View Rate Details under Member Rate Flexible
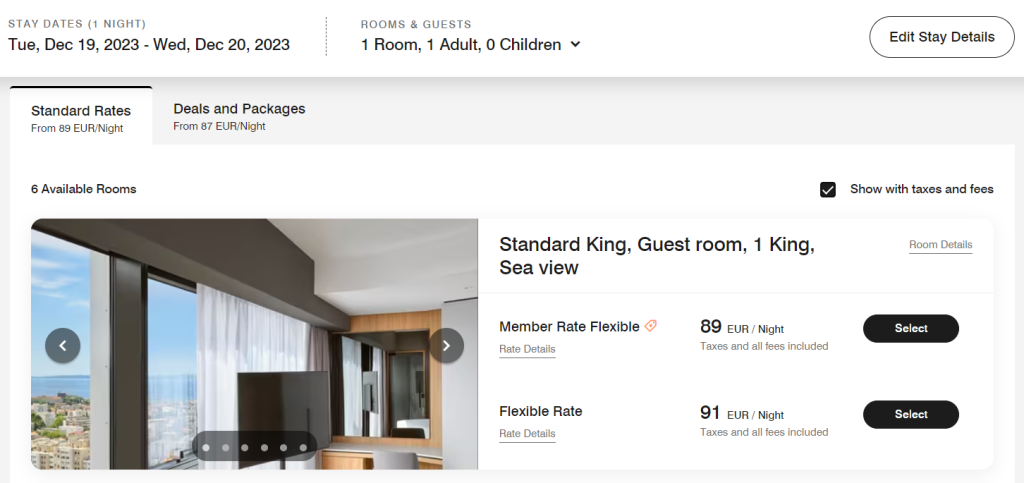This screenshot has height=483, width=1024. (x=527, y=349)
